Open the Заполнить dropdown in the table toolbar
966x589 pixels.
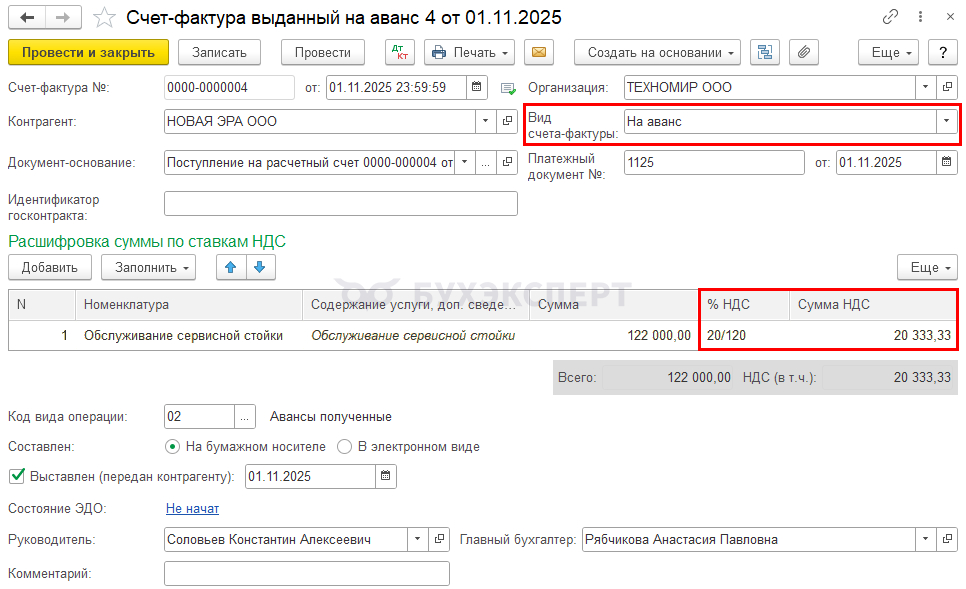[148, 267]
